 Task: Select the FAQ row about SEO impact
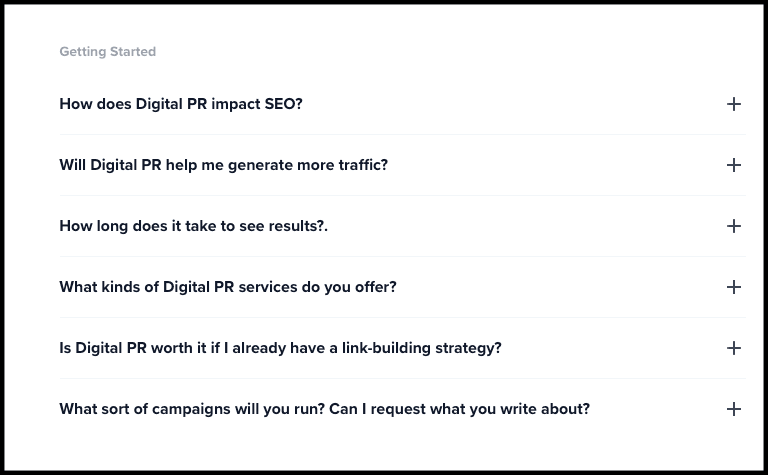[400, 104]
